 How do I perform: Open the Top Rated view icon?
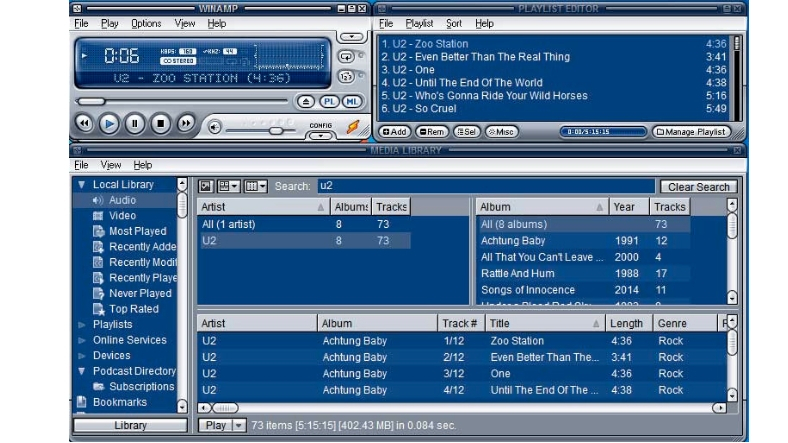pos(98,309)
